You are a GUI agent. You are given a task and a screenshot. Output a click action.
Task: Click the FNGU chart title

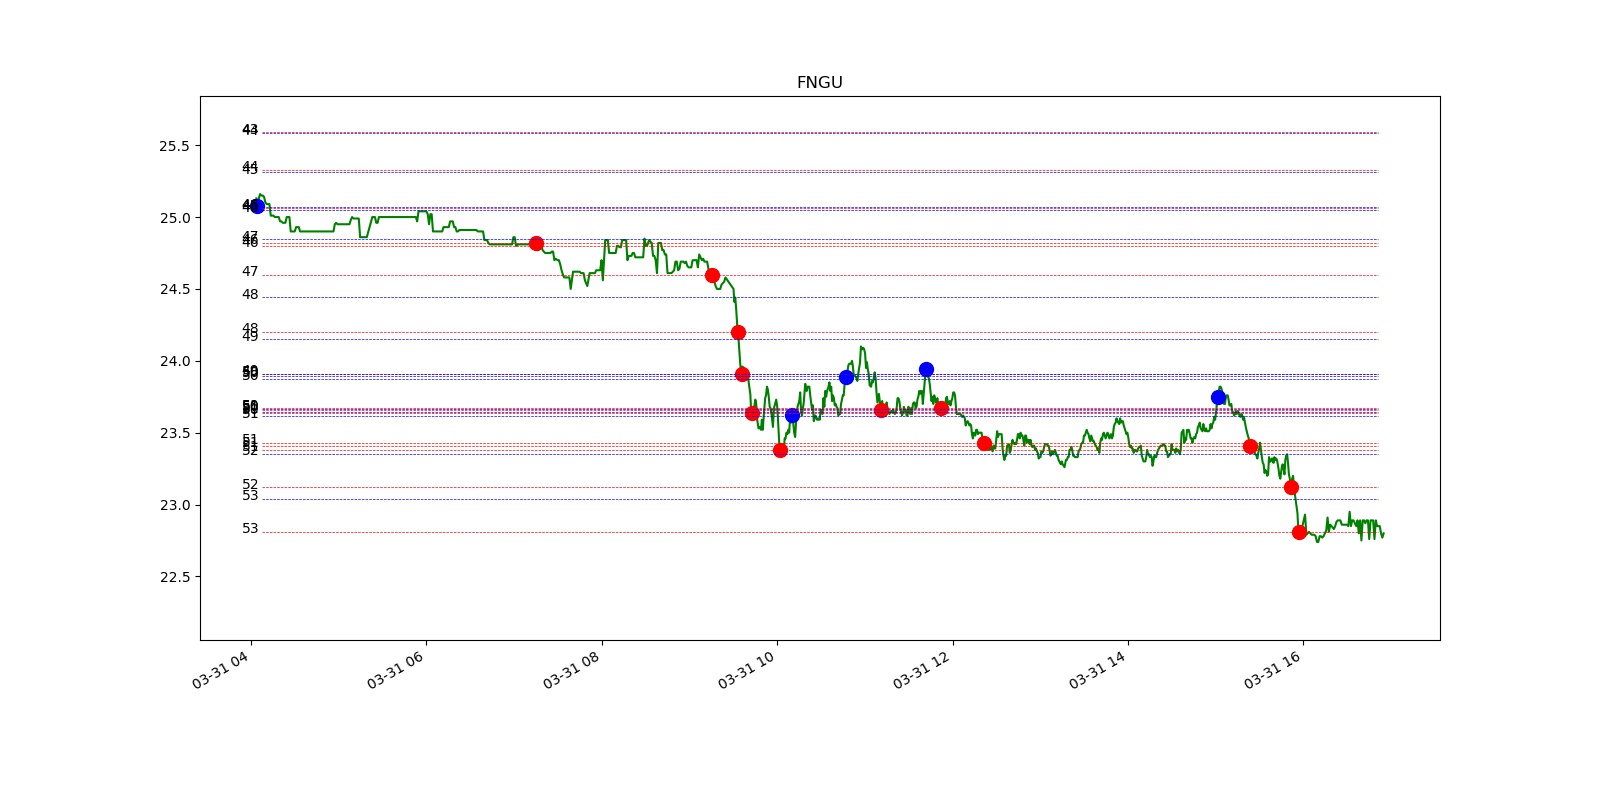pyautogui.click(x=819, y=83)
